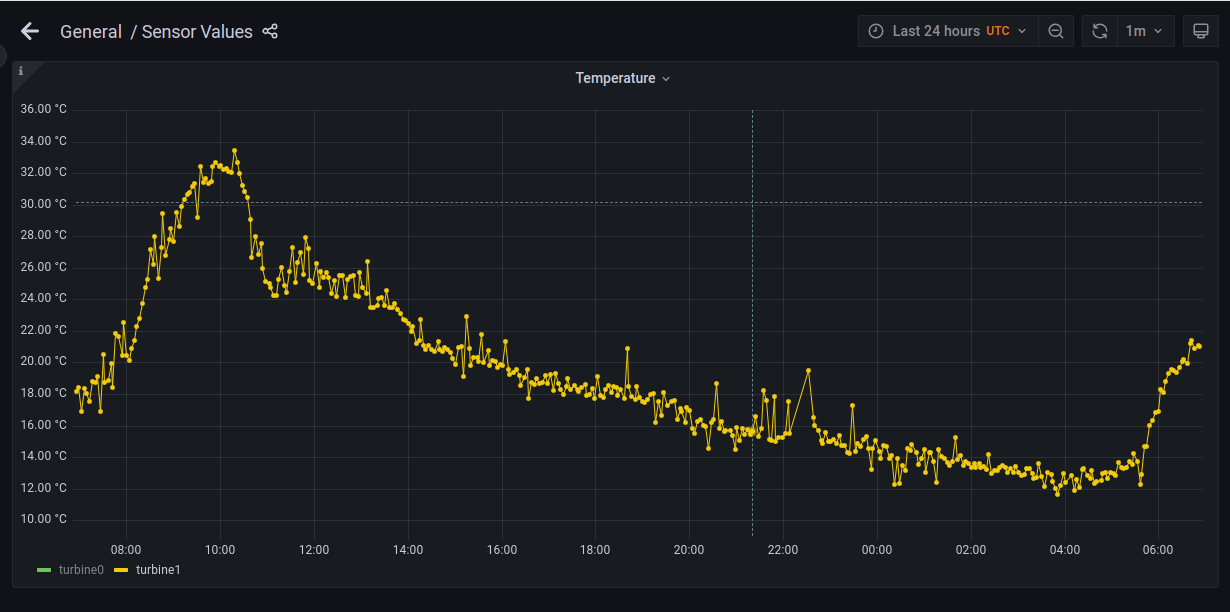The height and width of the screenshot is (612, 1230).
Task: Click the 08:00 x-axis time label
Action: (x=126, y=549)
